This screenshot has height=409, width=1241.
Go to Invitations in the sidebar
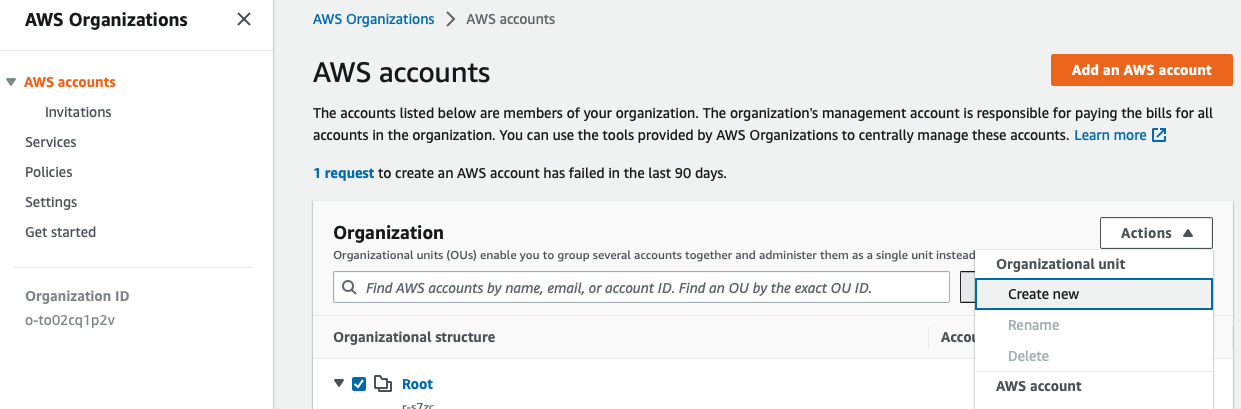click(78, 112)
